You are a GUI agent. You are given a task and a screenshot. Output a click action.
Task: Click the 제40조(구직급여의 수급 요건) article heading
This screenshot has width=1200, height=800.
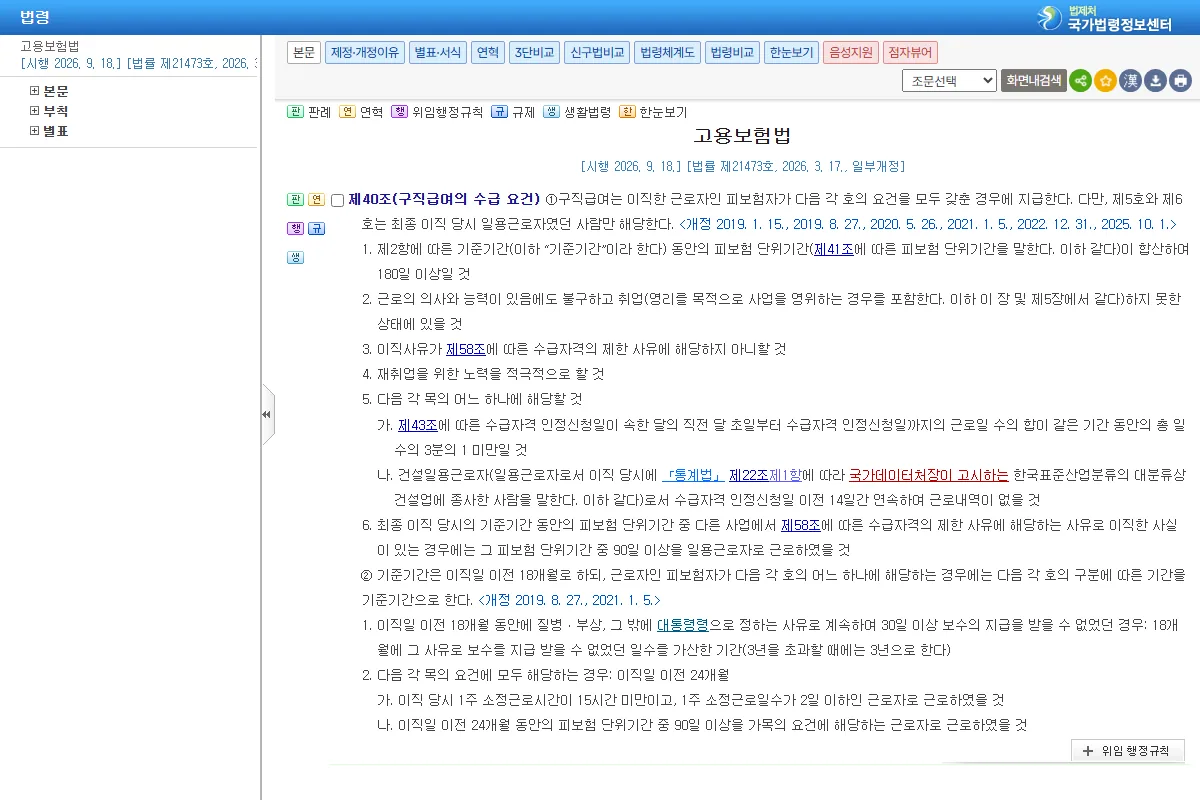[x=444, y=199]
